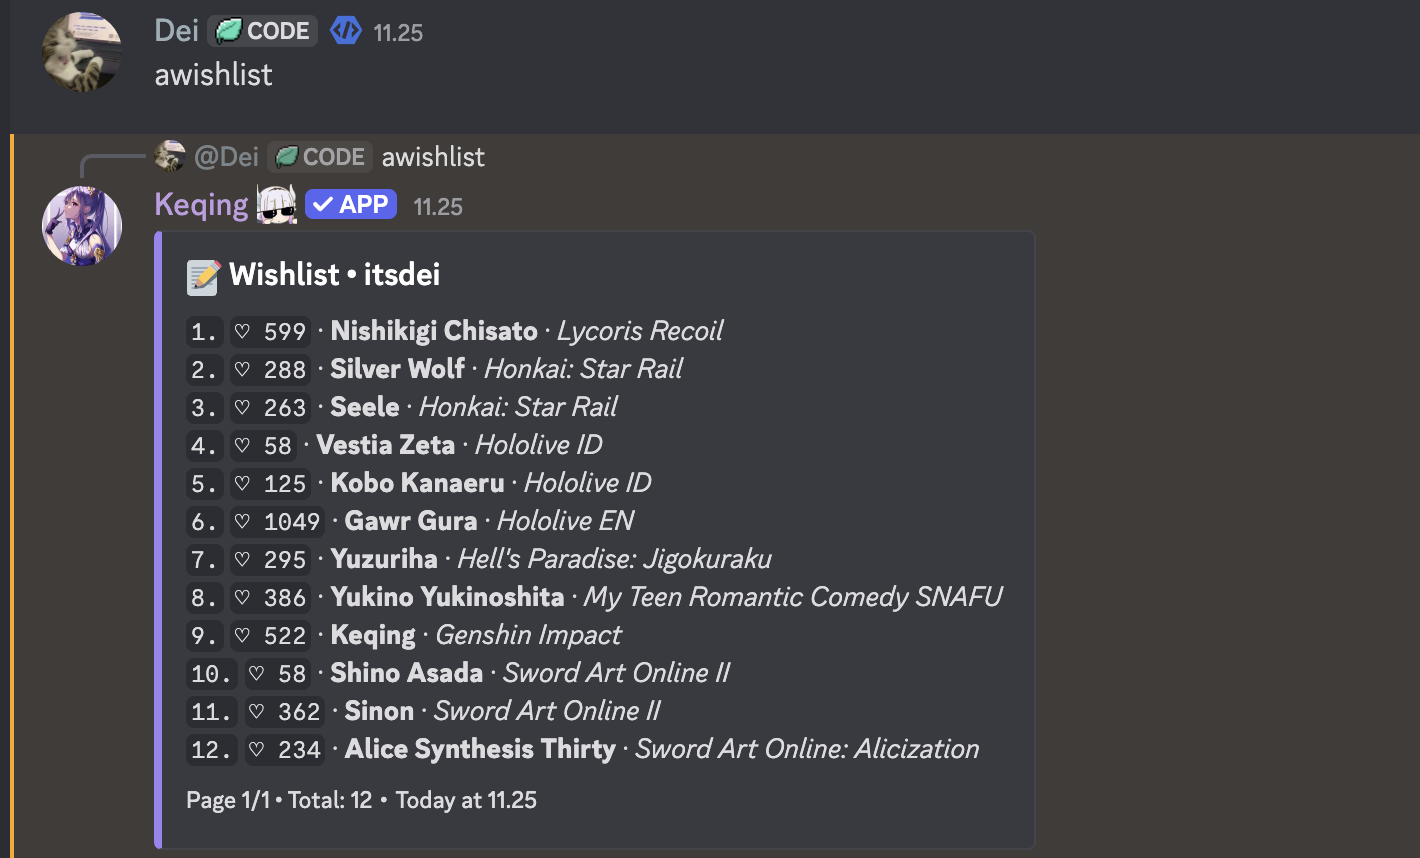Click the small reply avatar of Dei
The width and height of the screenshot is (1420, 858).
[170, 156]
